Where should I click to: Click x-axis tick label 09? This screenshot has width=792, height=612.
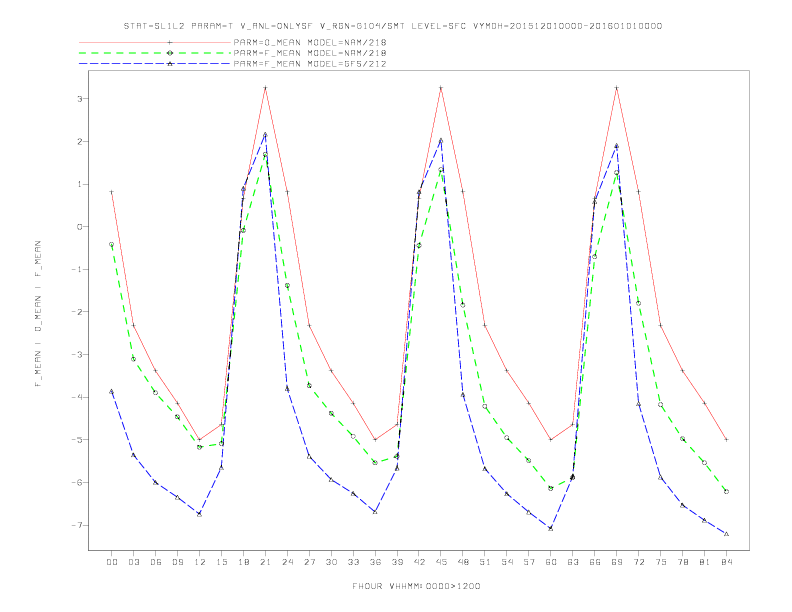[177, 562]
